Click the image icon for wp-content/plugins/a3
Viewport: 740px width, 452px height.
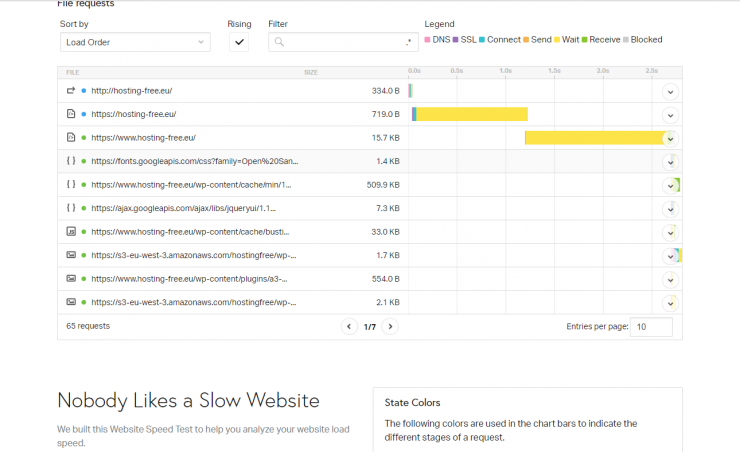71,278
